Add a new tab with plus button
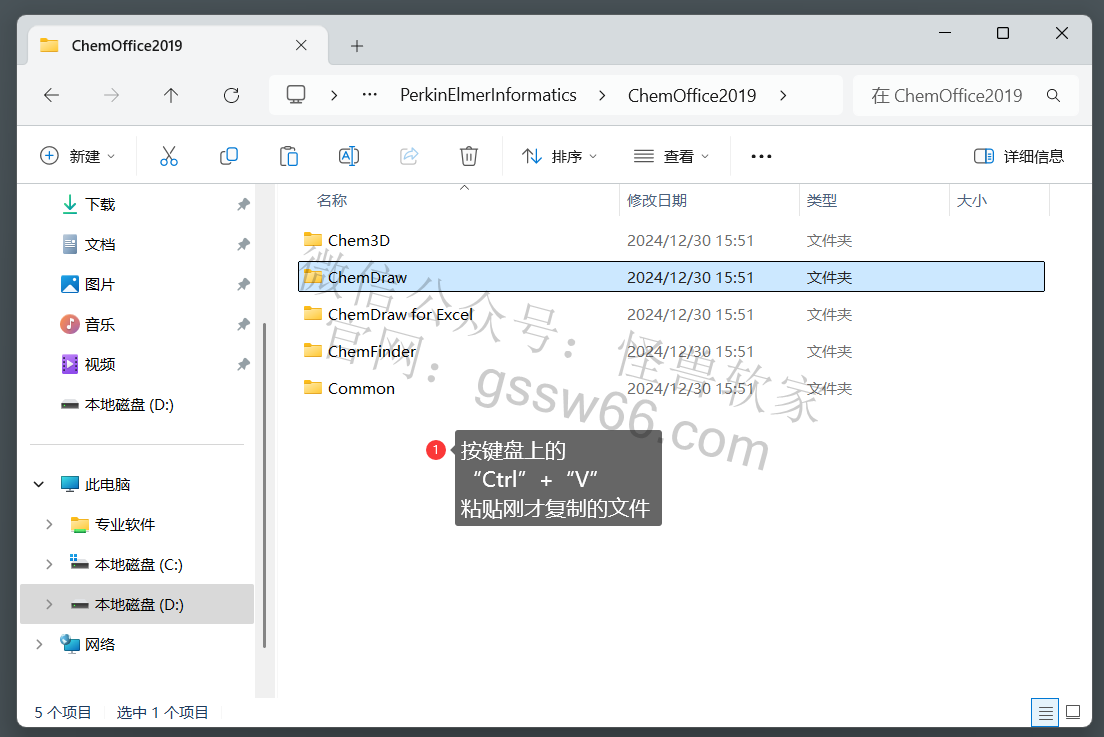Viewport: 1104px width, 737px height. tap(357, 46)
